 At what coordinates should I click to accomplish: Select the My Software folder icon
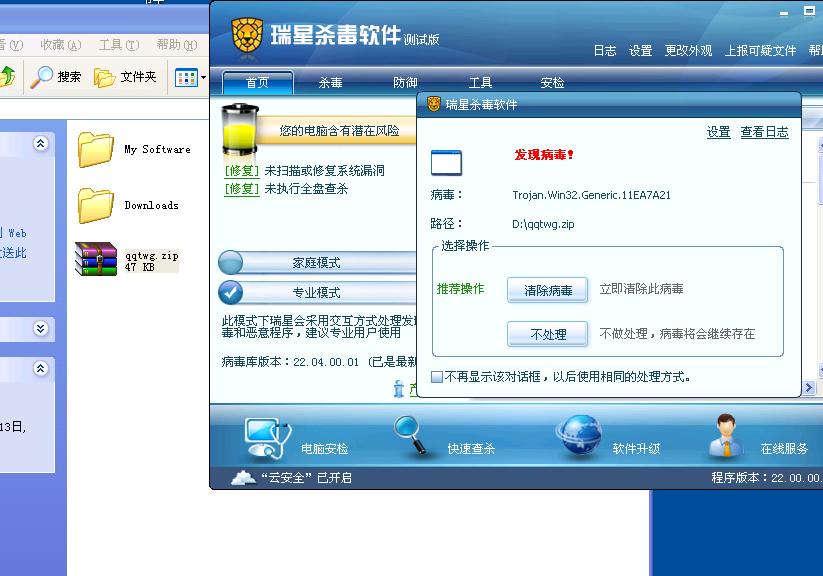(96, 150)
